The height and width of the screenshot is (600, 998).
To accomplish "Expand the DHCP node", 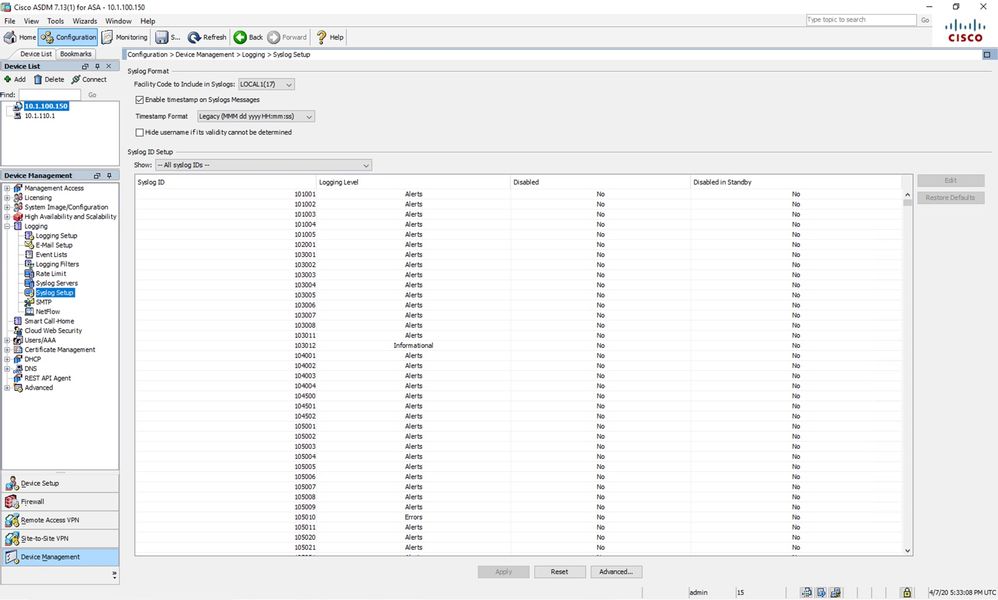I will (7, 359).
